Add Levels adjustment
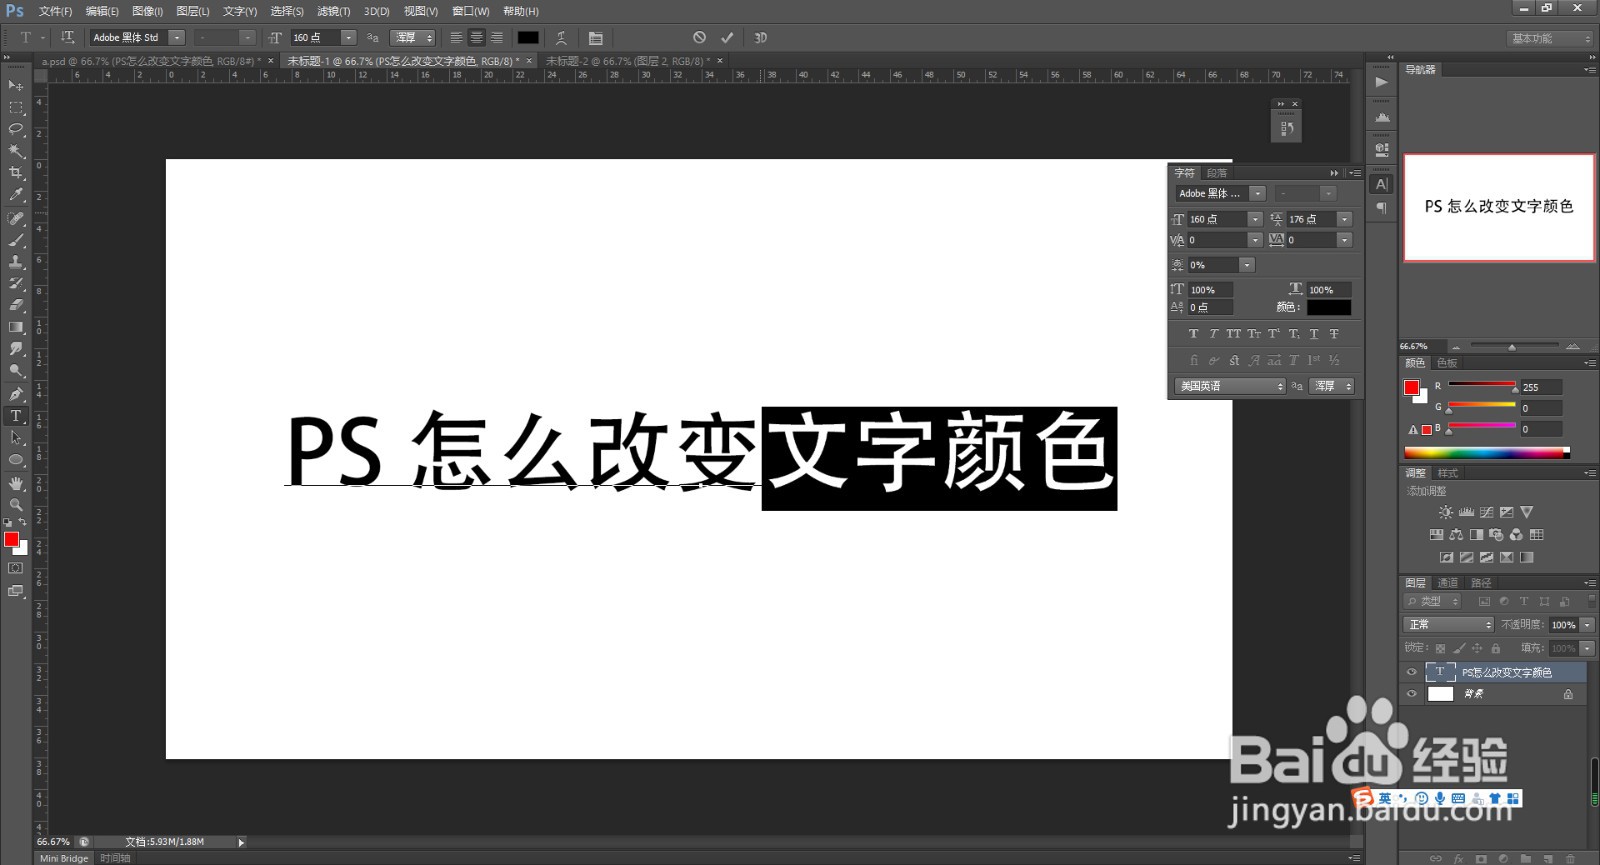 pyautogui.click(x=1466, y=512)
